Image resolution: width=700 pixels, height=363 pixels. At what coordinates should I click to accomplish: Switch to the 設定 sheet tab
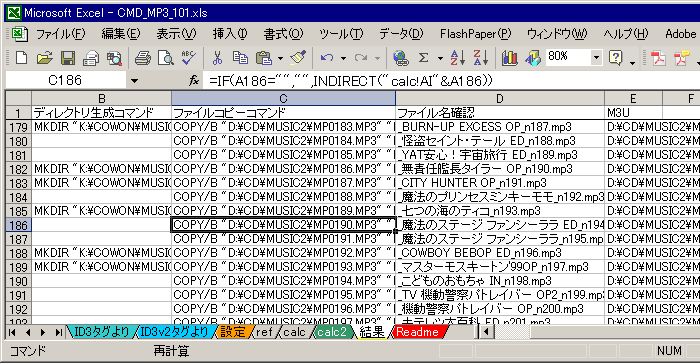coord(233,332)
